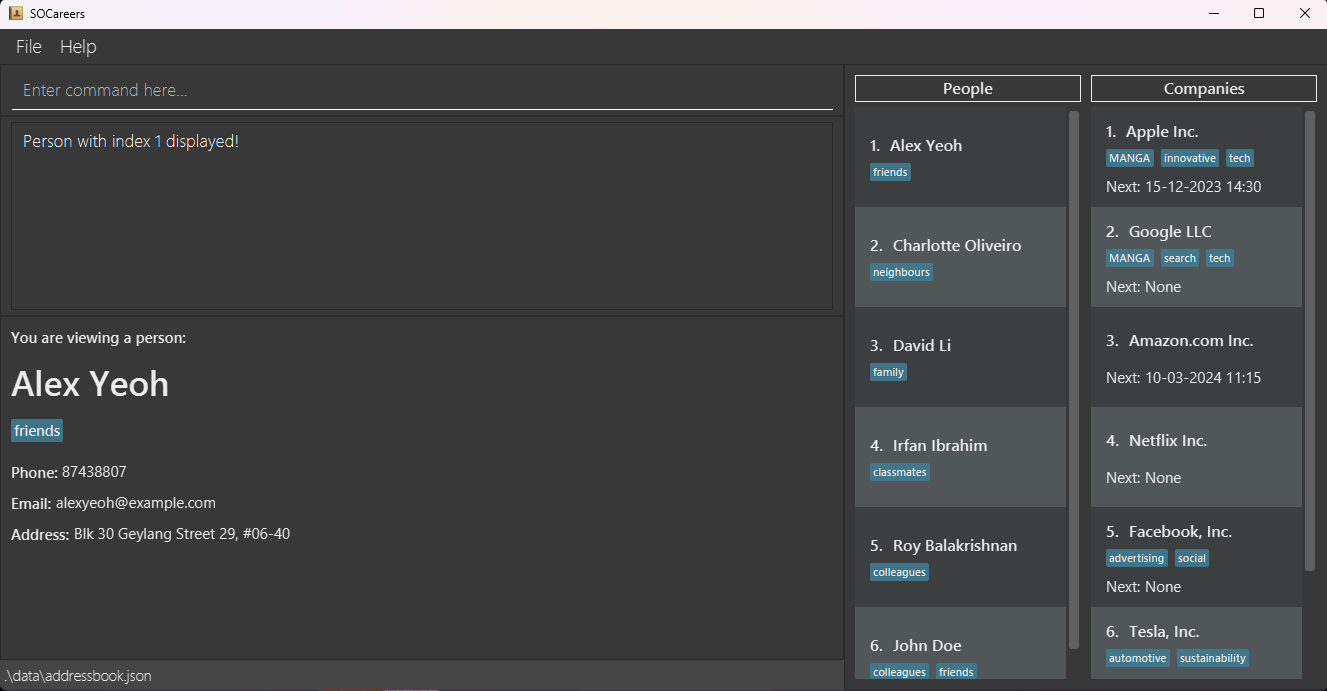Select the People panel header
The height and width of the screenshot is (691, 1327).
click(x=967, y=88)
